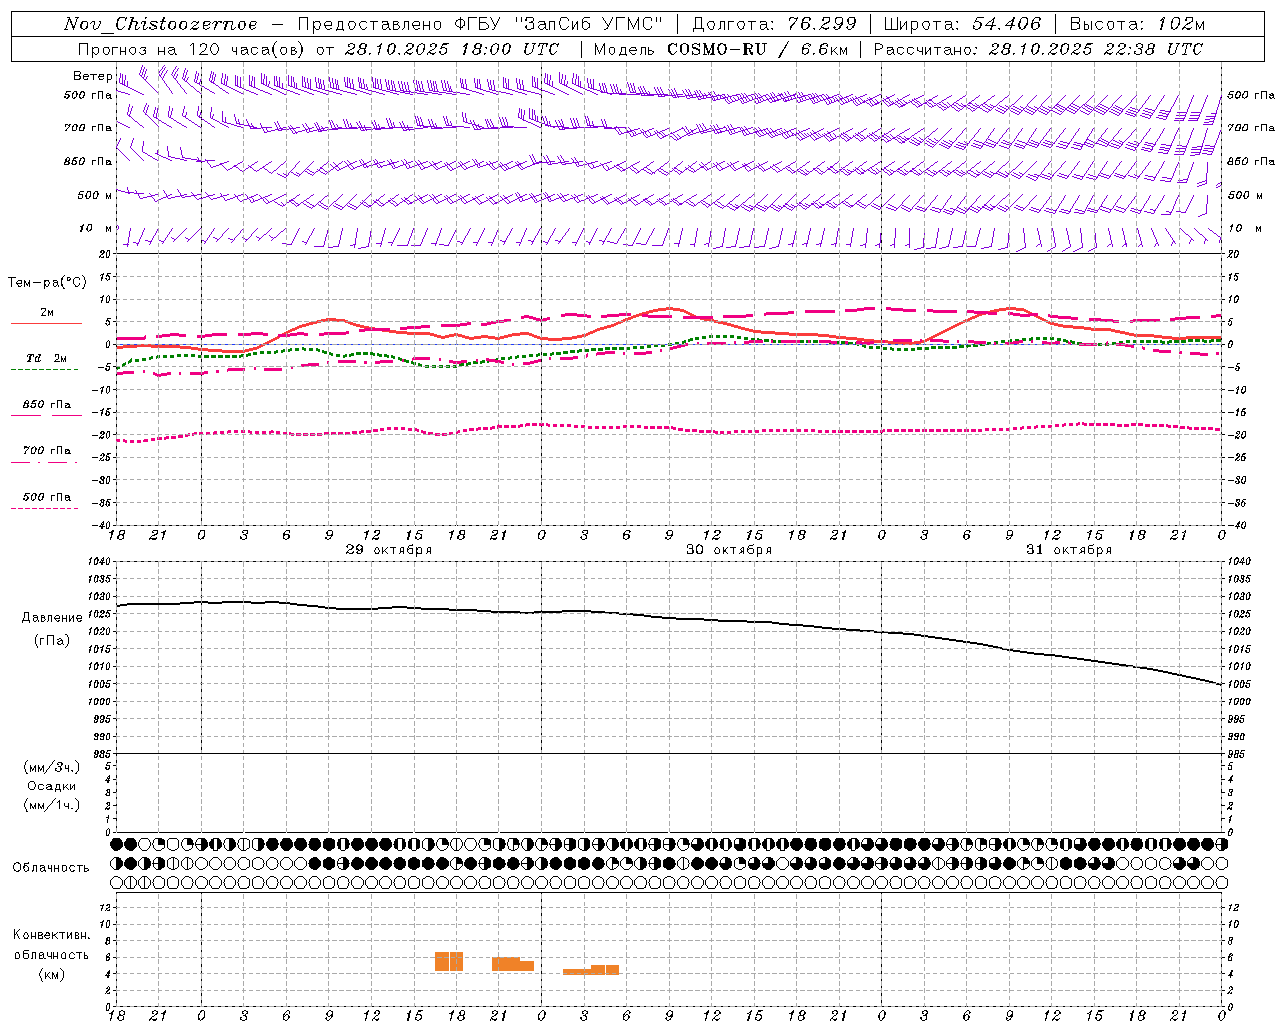Click the "Конвективн." convective cloud label
1280x1024 pixels.
click(x=52, y=935)
